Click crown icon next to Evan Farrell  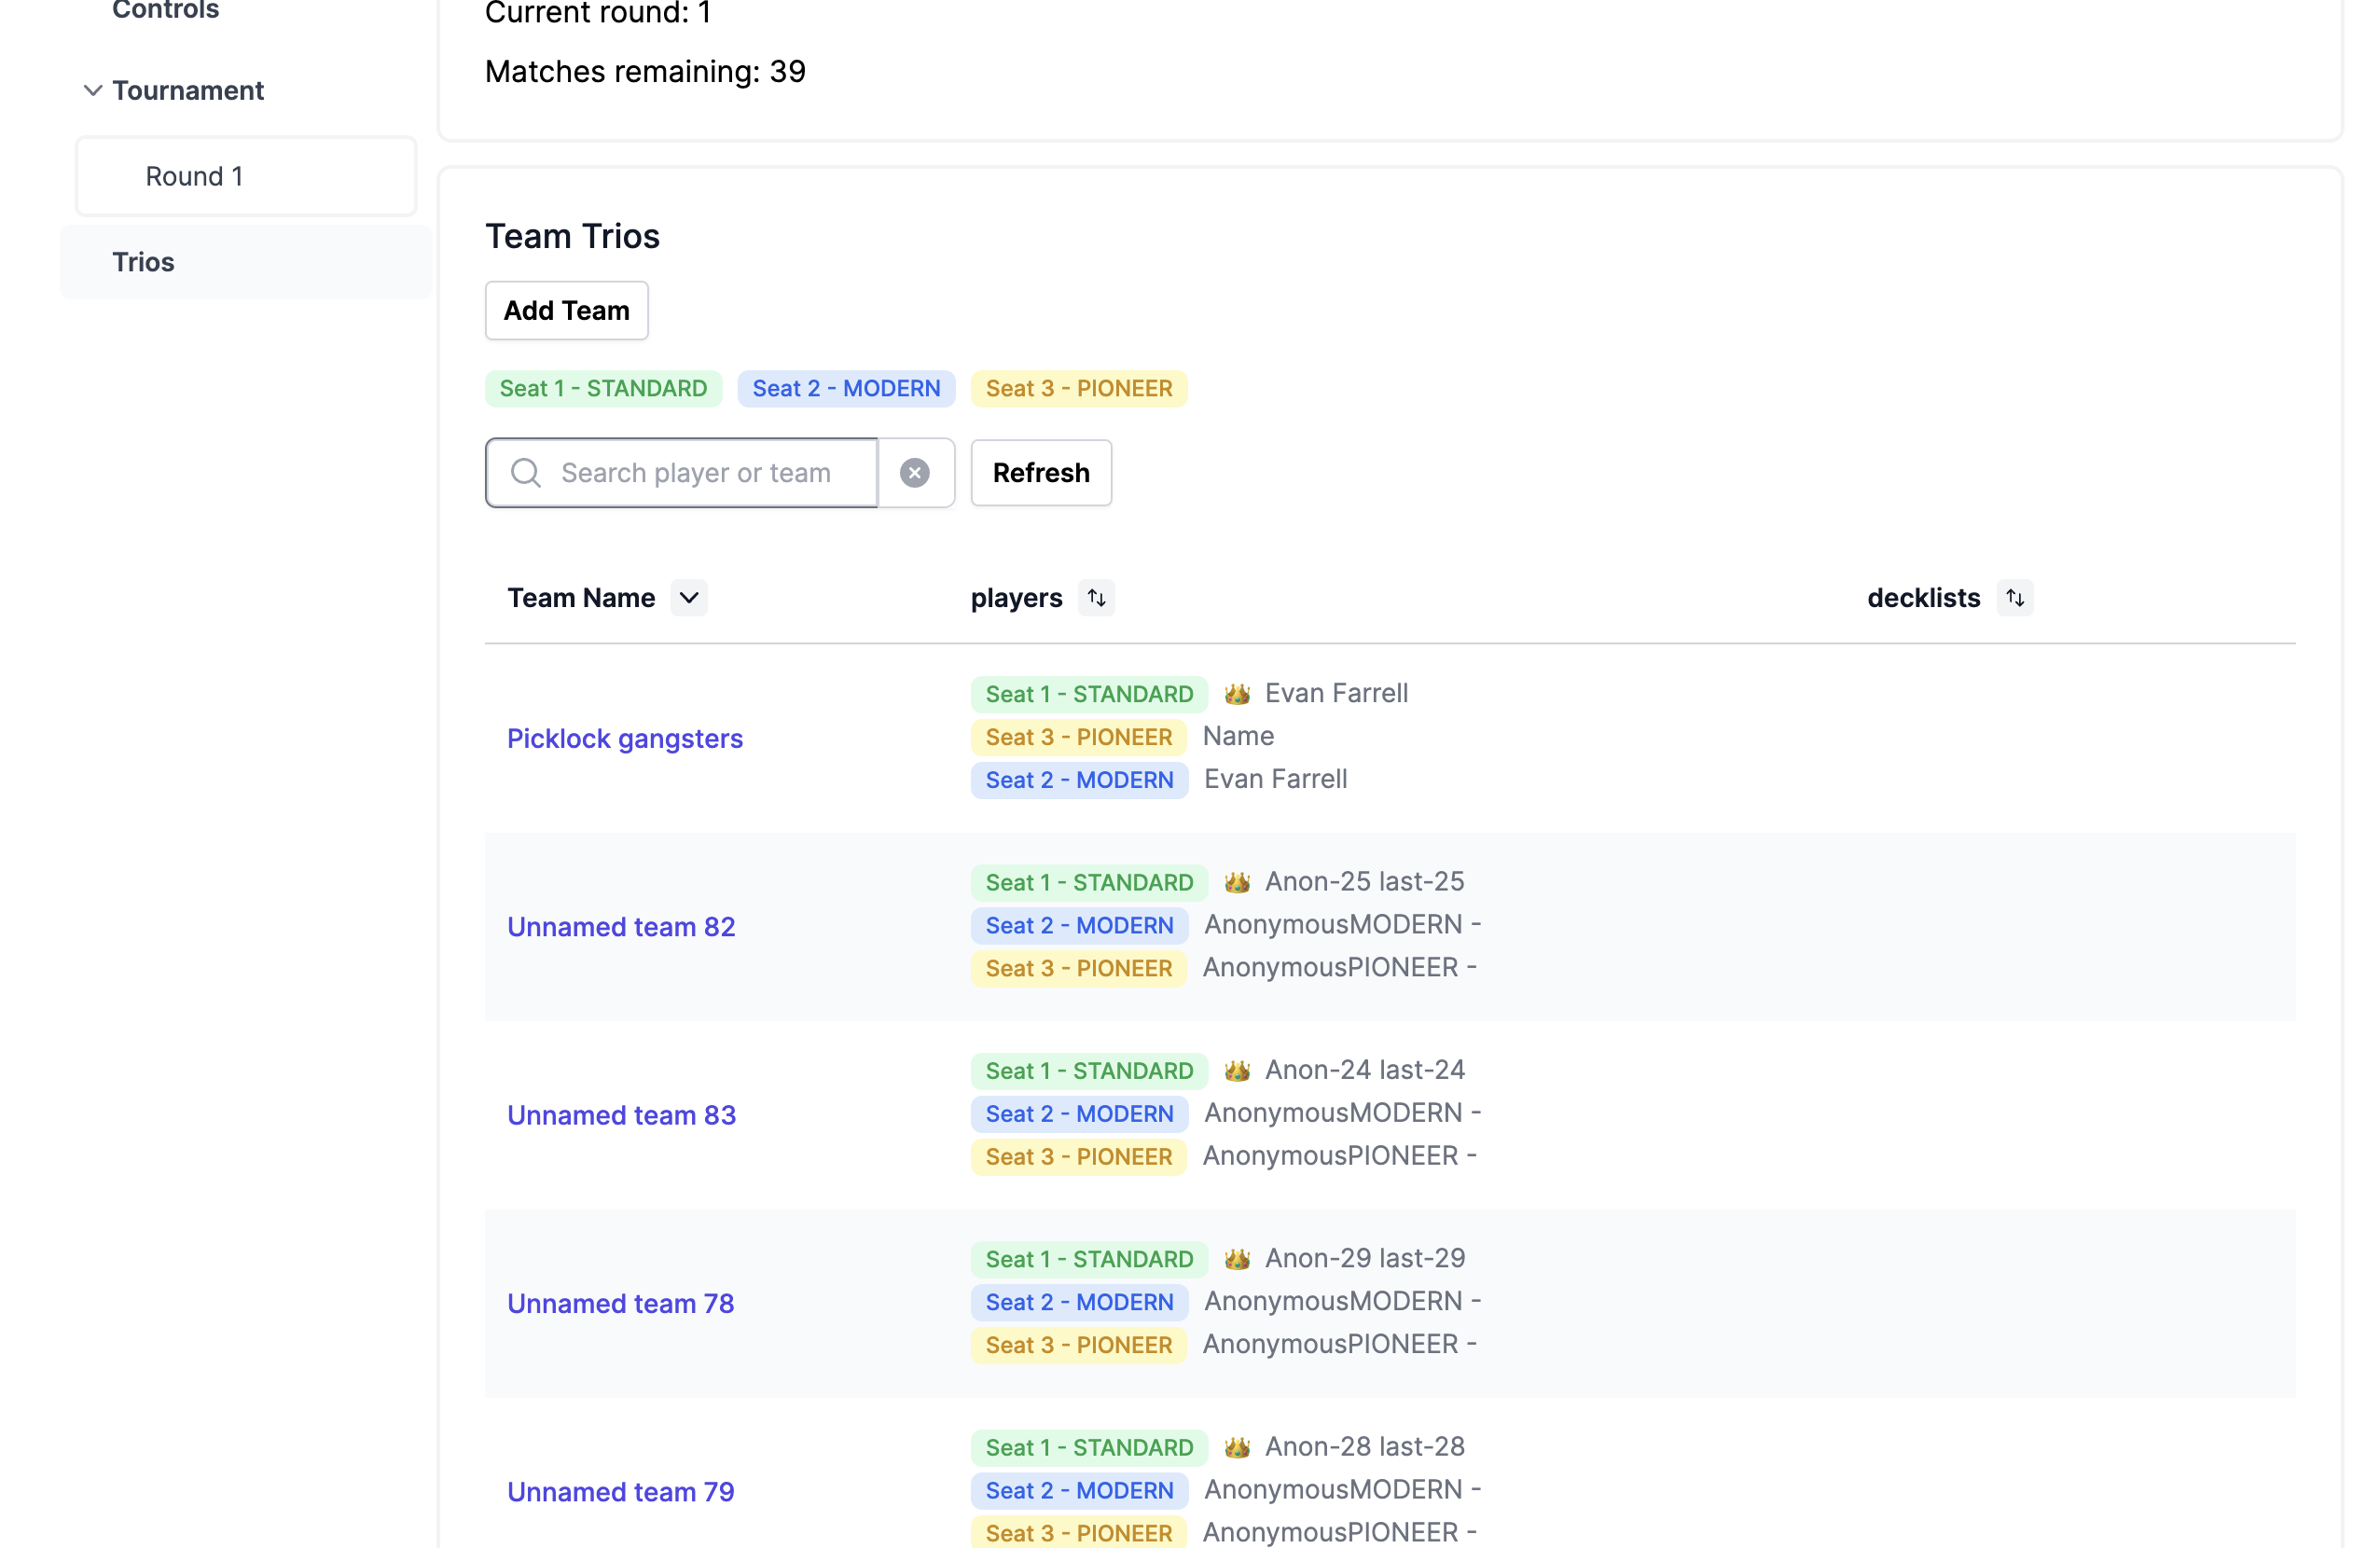(1237, 694)
